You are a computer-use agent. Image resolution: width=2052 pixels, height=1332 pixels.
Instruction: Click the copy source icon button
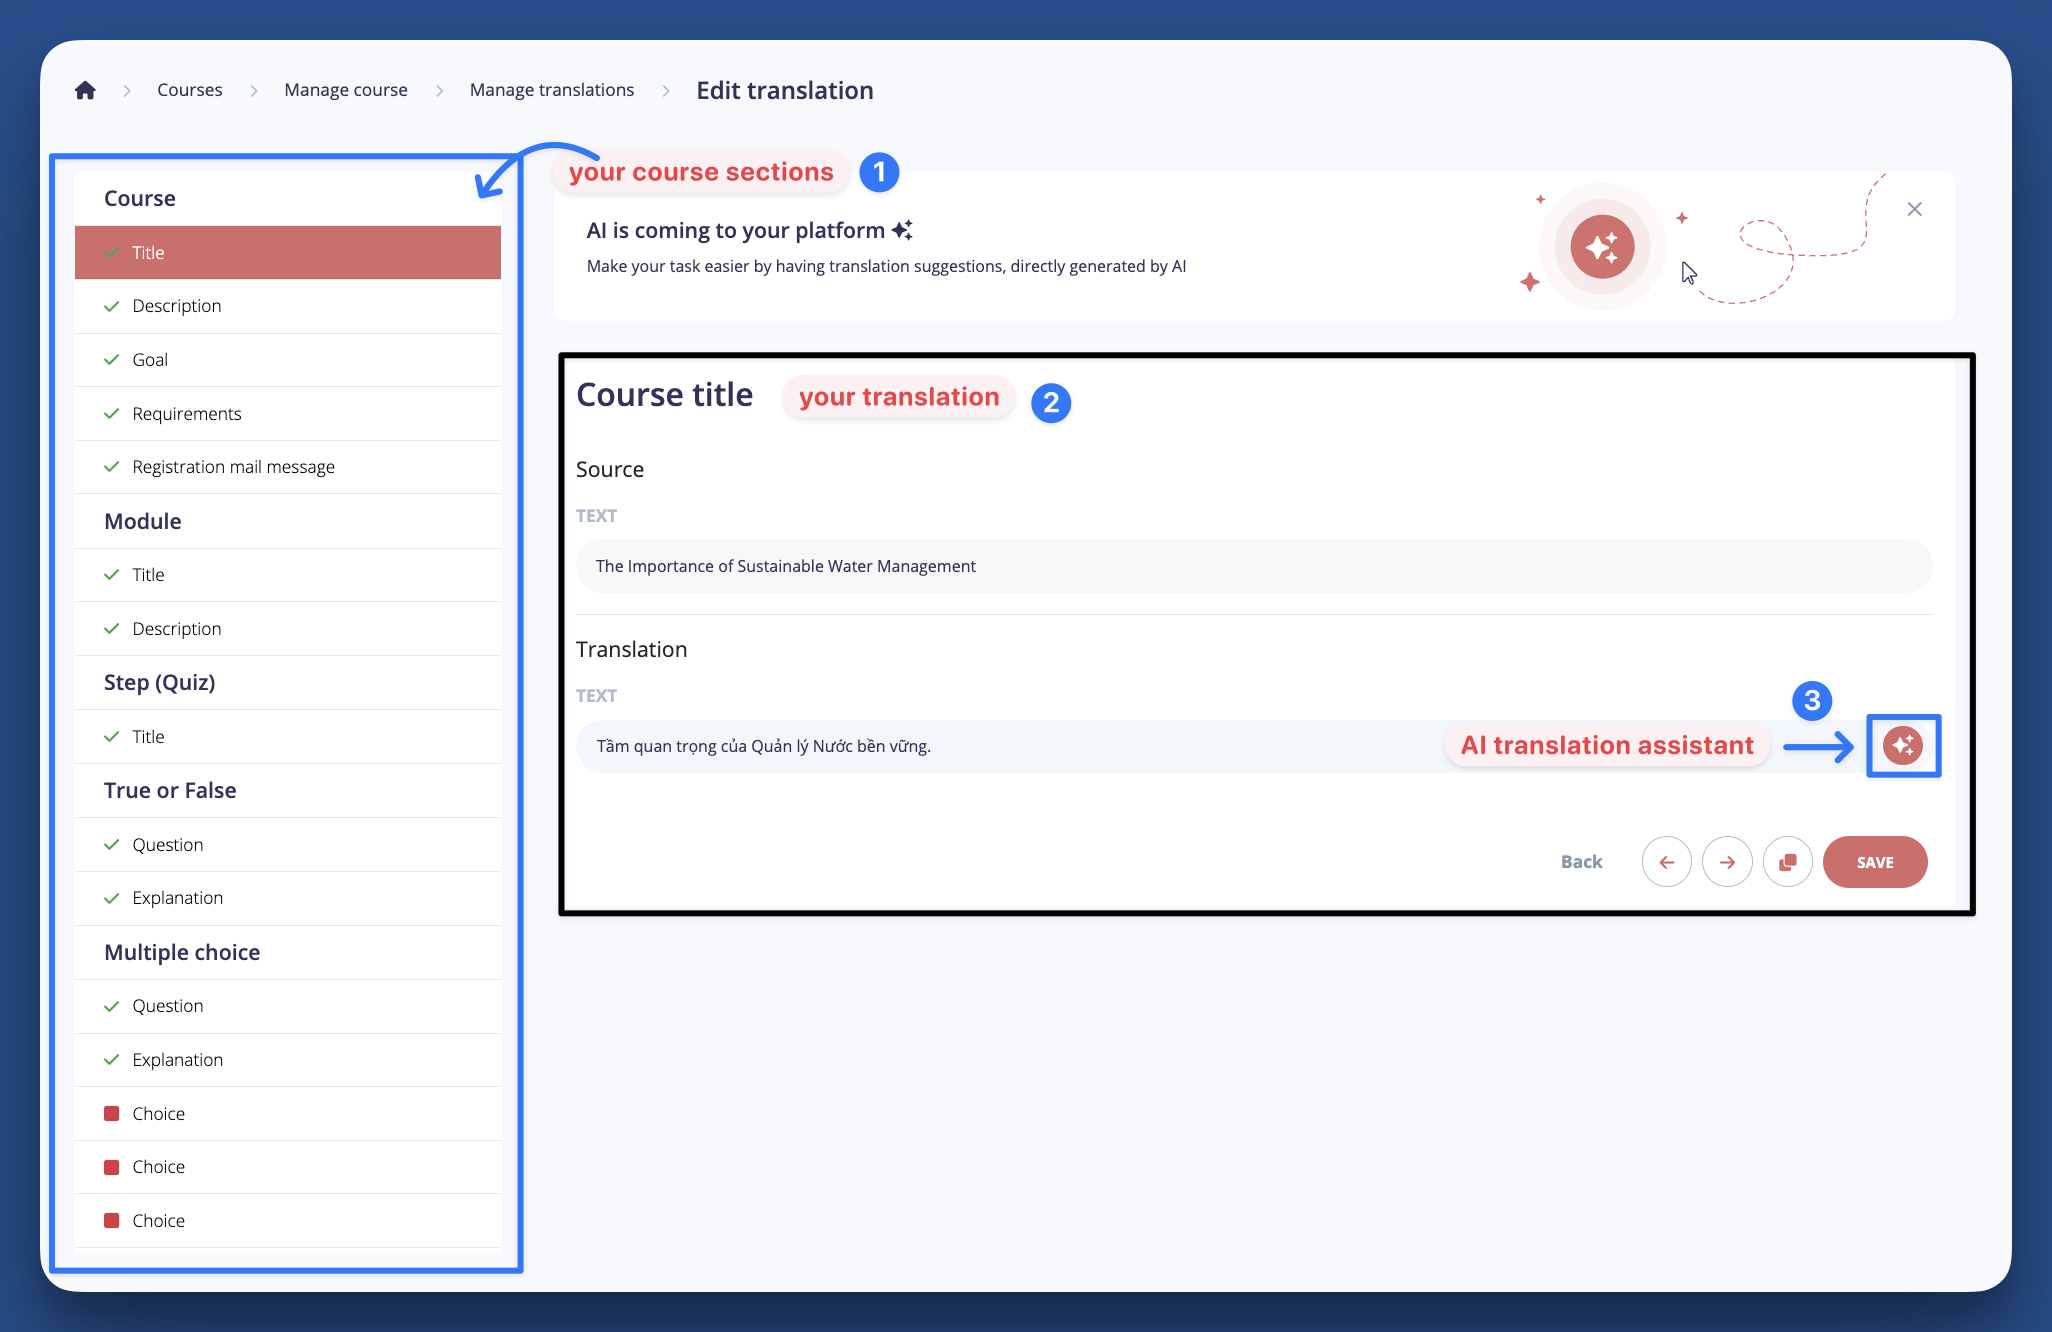1788,862
